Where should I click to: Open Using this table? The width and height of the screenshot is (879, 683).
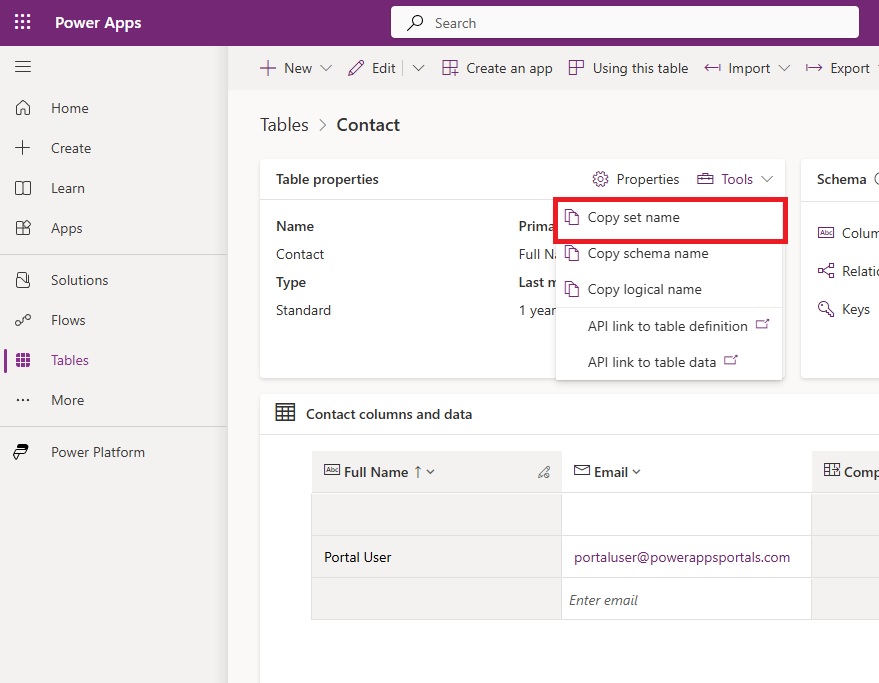[628, 68]
